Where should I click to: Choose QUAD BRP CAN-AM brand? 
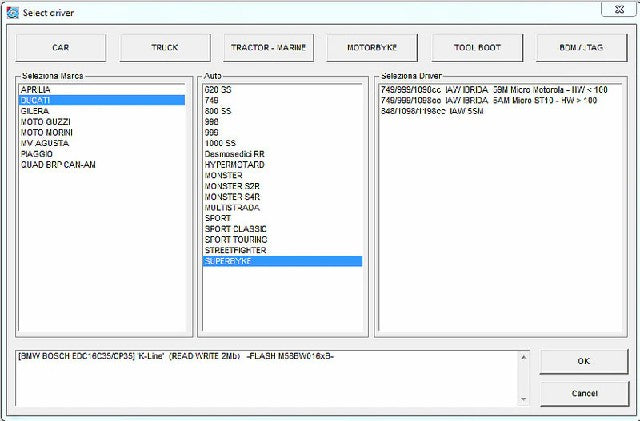tap(102, 165)
